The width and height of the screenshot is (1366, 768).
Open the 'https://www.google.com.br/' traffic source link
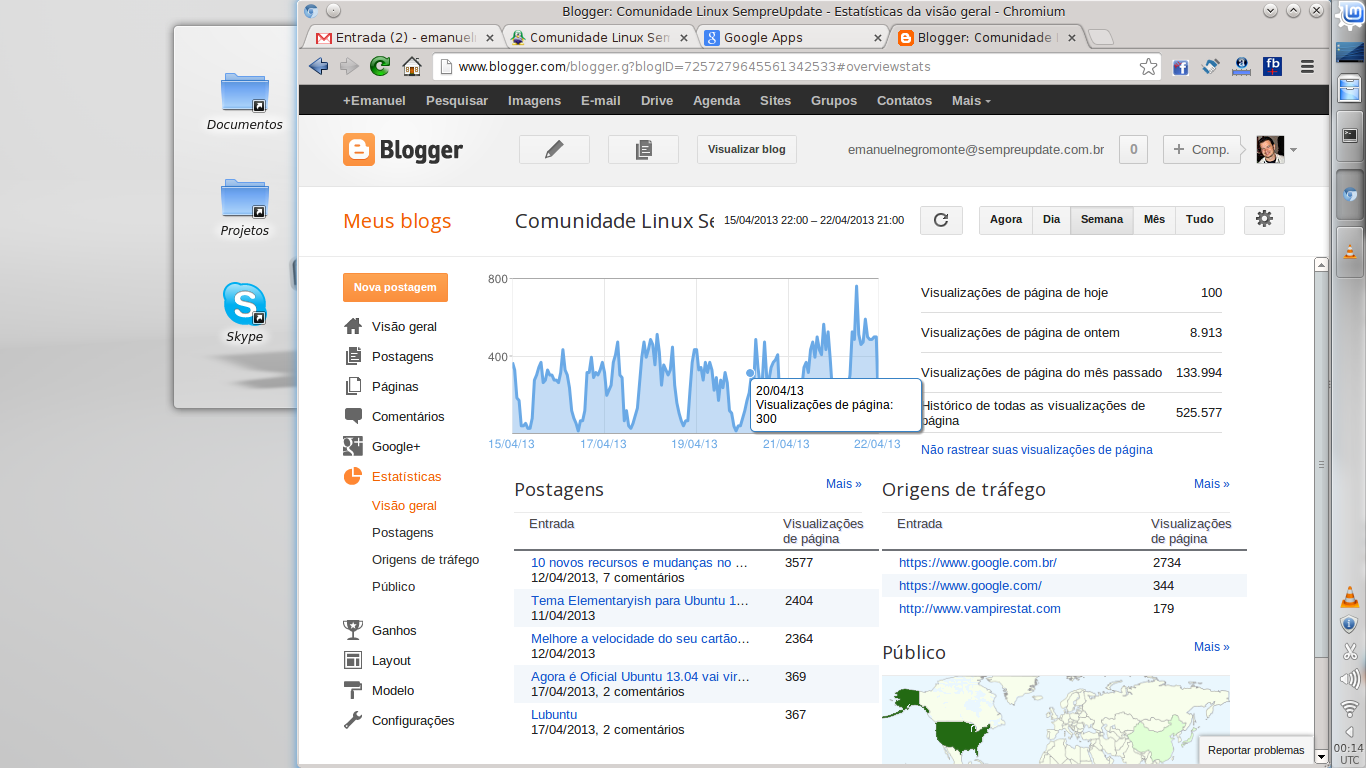pos(978,563)
